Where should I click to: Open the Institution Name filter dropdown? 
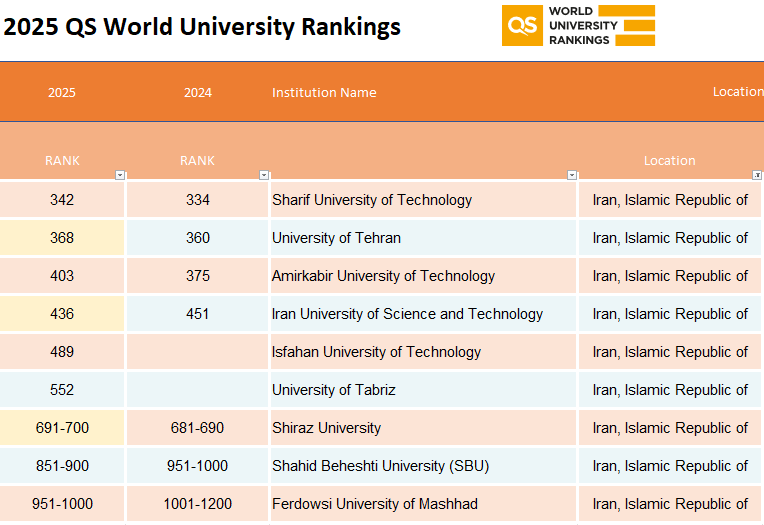tap(572, 175)
